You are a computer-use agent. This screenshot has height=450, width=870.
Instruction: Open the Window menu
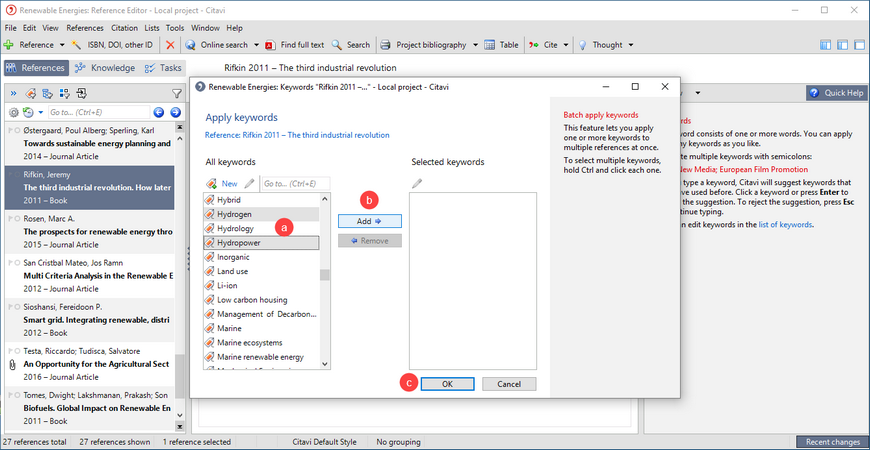205,28
